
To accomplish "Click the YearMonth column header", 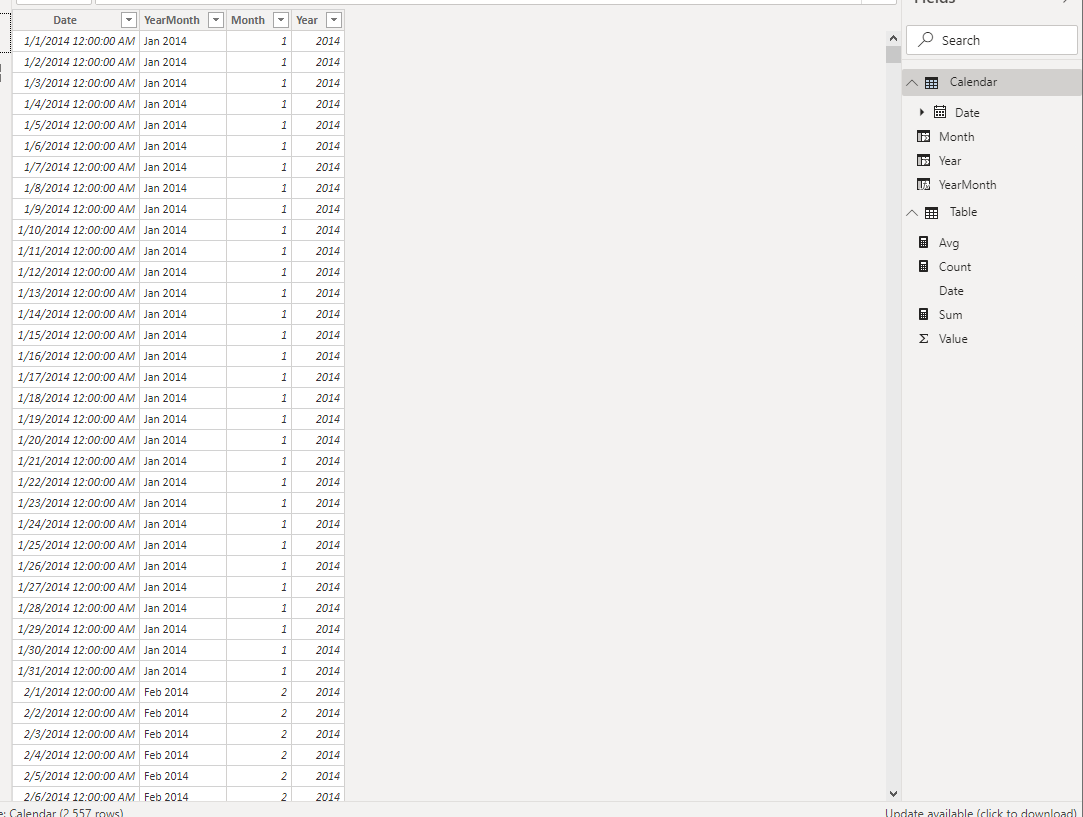I will coord(171,20).
